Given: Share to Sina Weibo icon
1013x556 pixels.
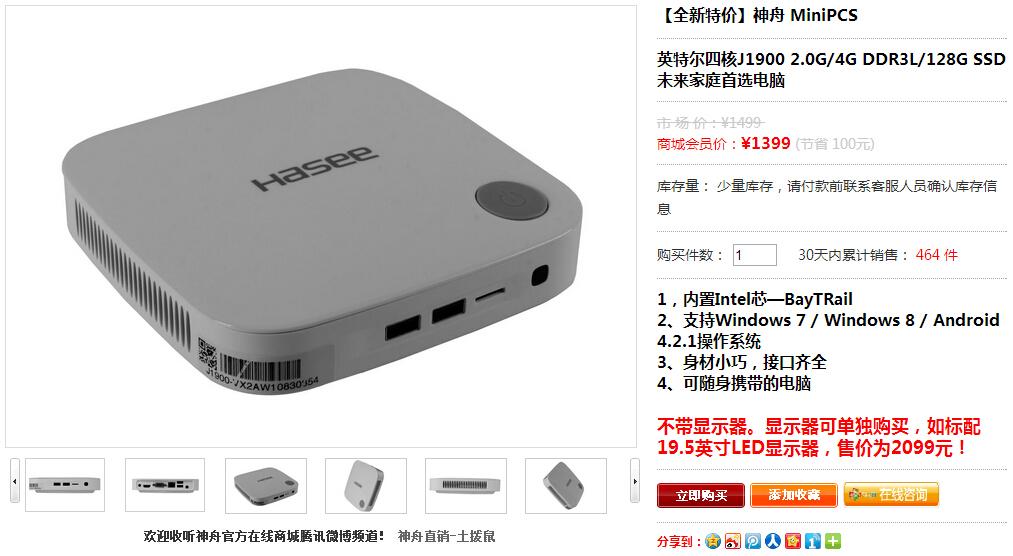Looking at the screenshot, I should 733,541.
